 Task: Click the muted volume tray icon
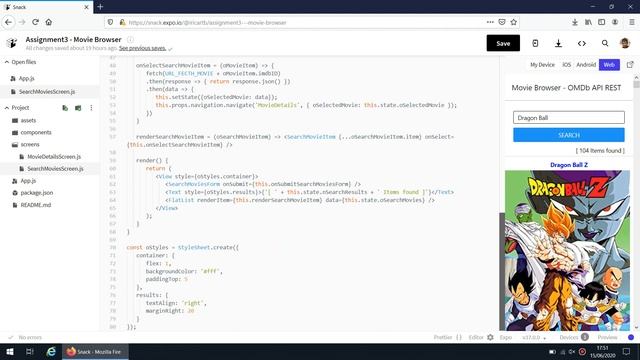pyautogui.click(x=572, y=351)
